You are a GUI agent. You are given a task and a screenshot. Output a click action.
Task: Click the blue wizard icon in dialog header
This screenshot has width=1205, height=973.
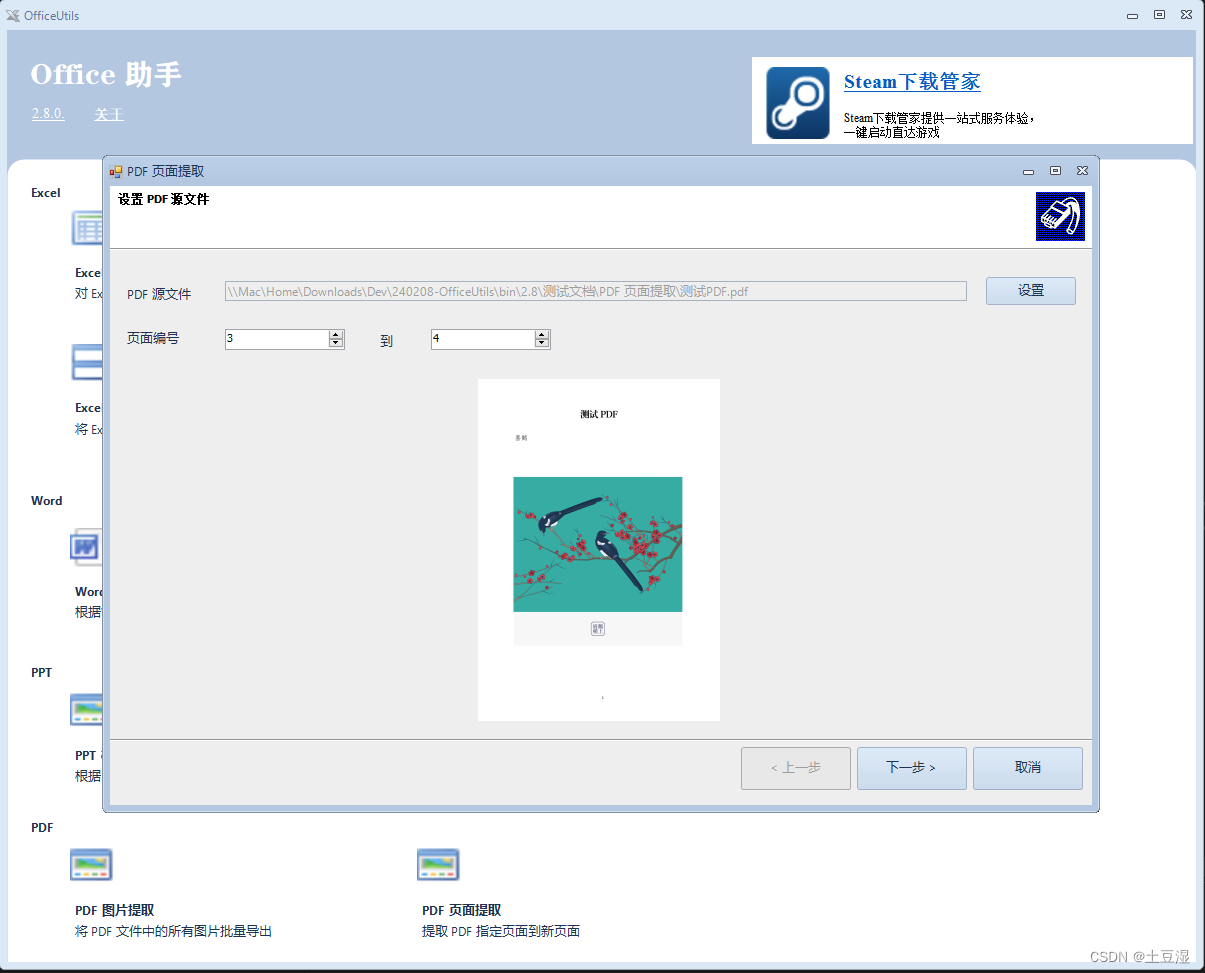1060,216
